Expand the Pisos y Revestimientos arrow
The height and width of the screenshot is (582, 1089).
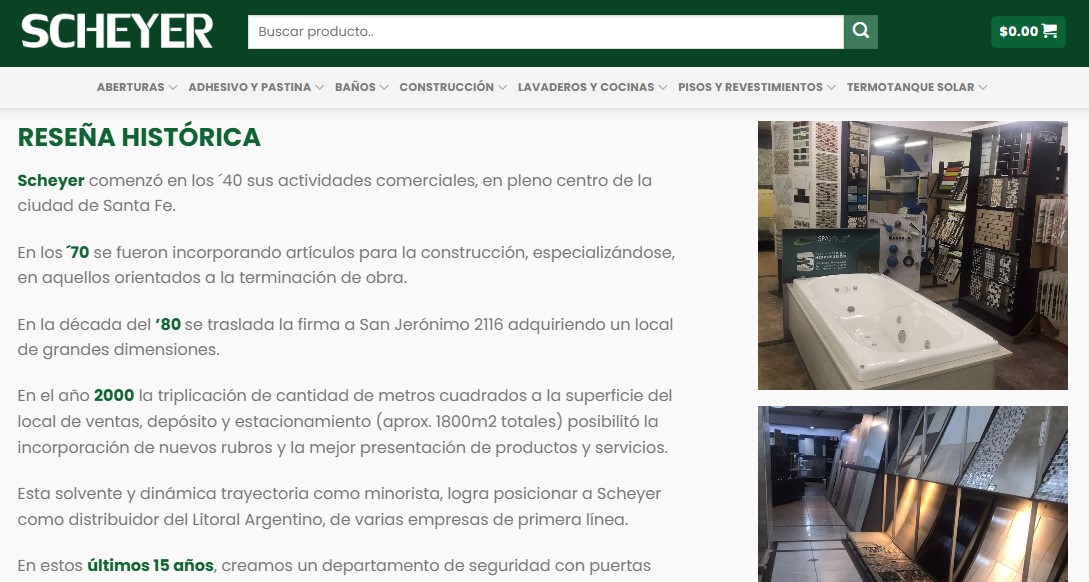pyautogui.click(x=831, y=88)
